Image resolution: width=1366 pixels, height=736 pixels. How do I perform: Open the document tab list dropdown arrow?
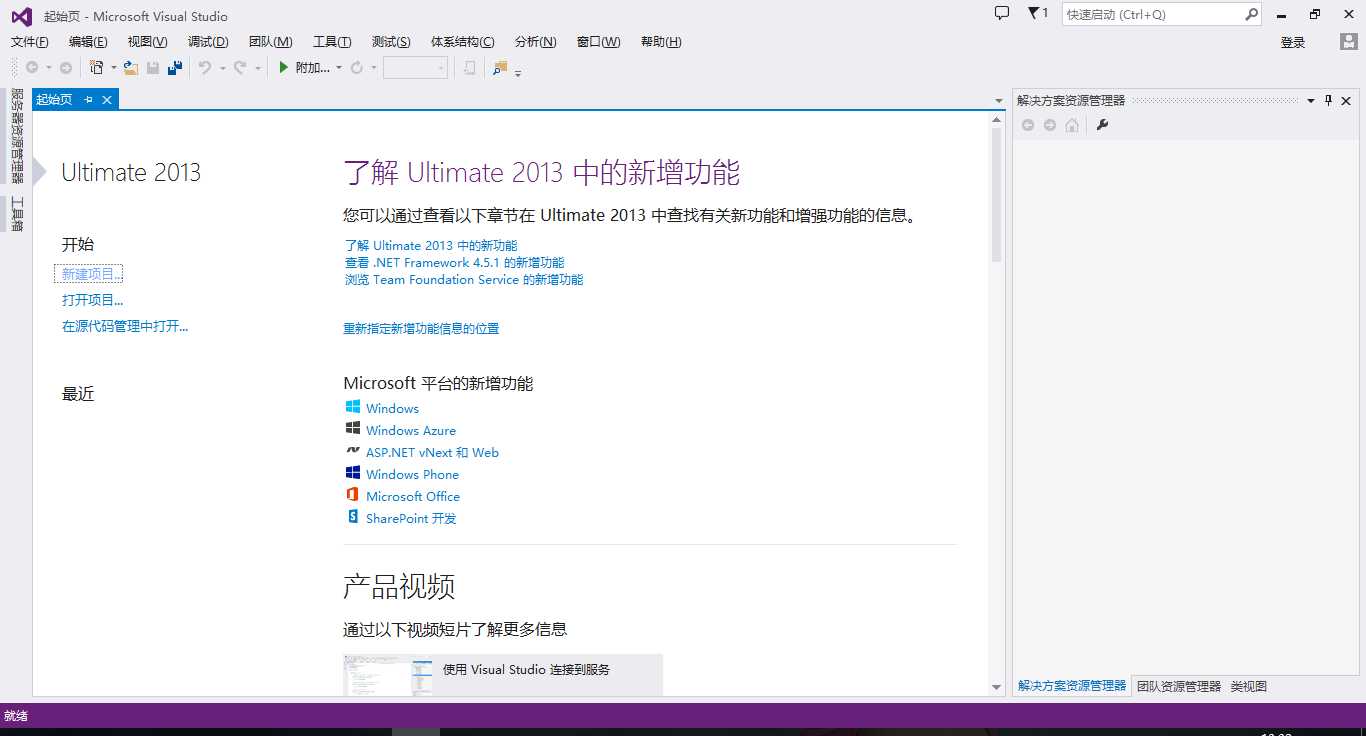click(x=999, y=100)
